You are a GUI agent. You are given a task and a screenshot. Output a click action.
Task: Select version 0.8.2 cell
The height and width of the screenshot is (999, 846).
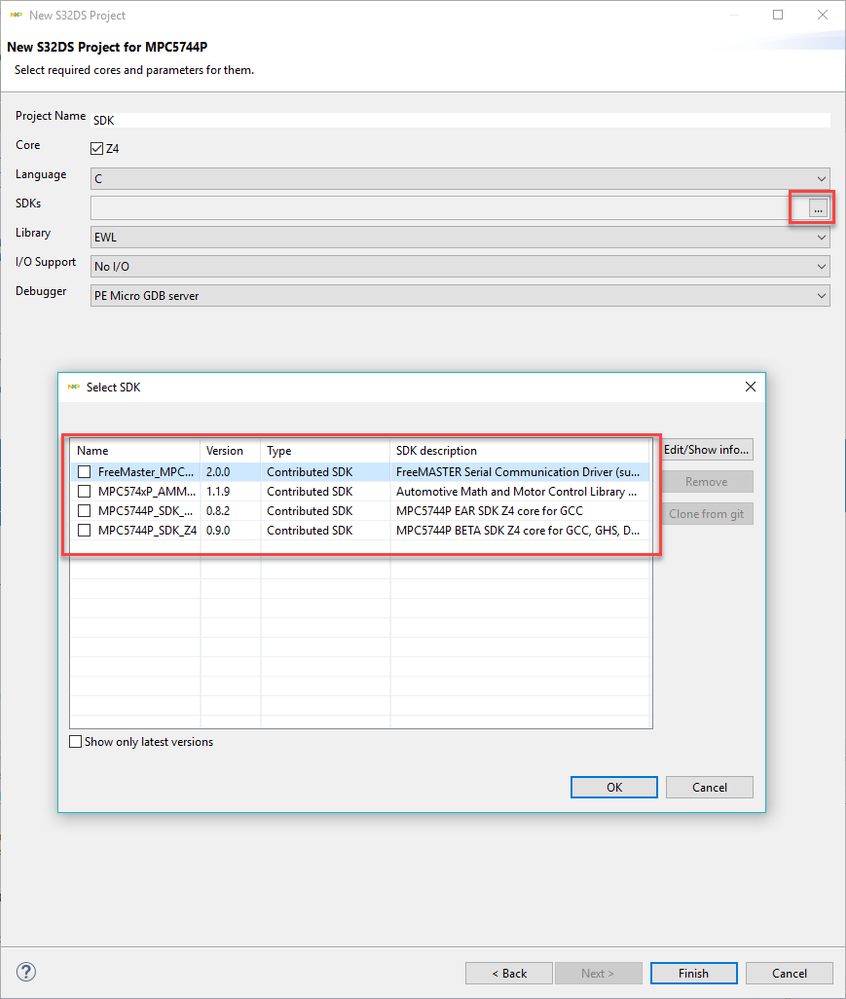click(218, 511)
